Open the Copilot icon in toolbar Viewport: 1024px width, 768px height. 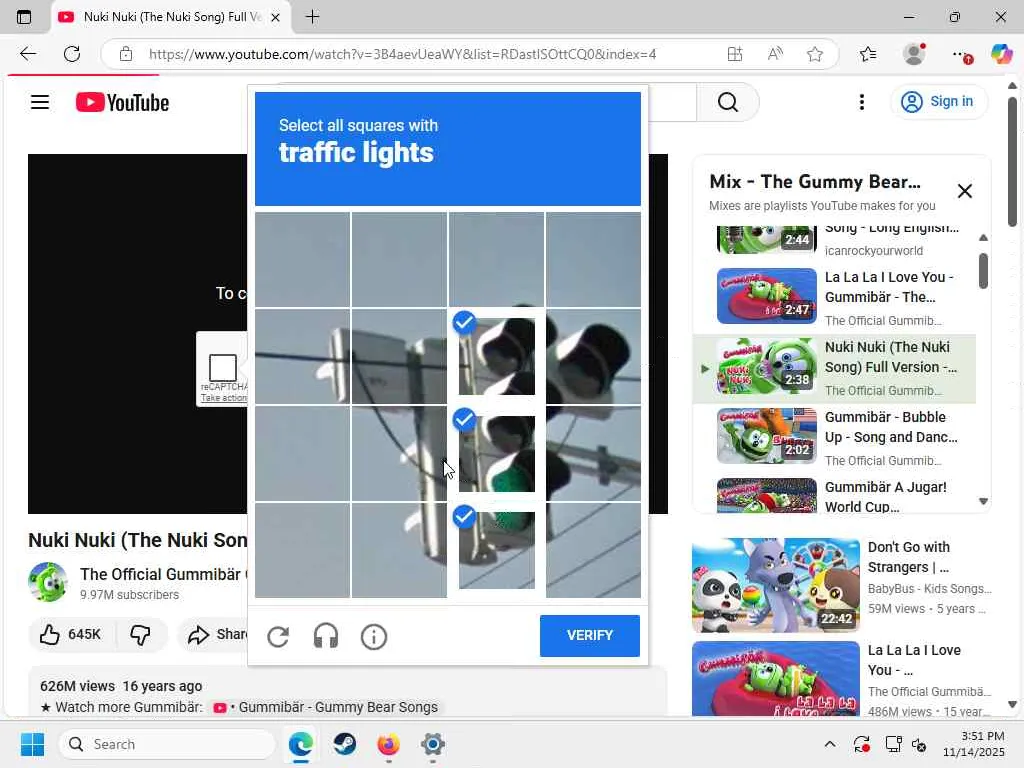1001,54
